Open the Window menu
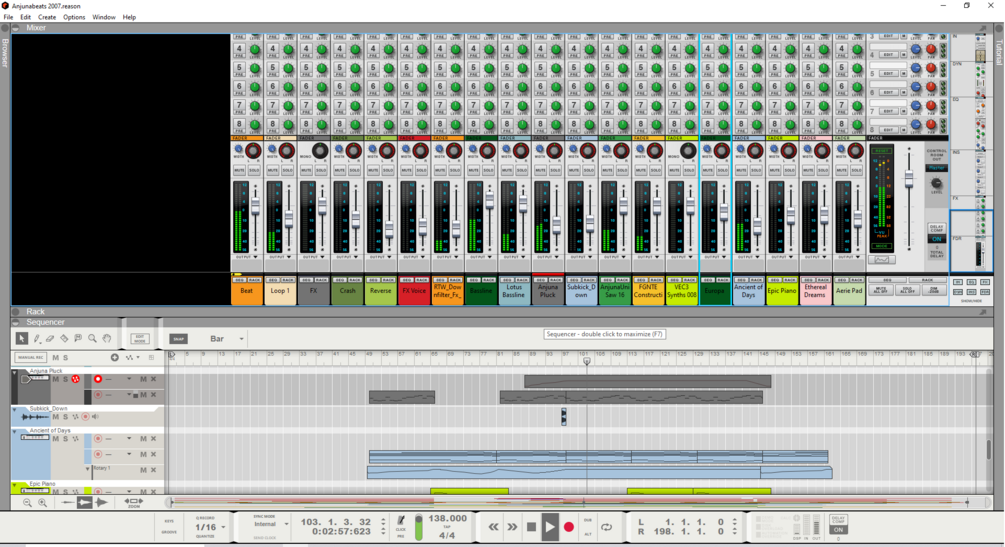 coord(104,17)
